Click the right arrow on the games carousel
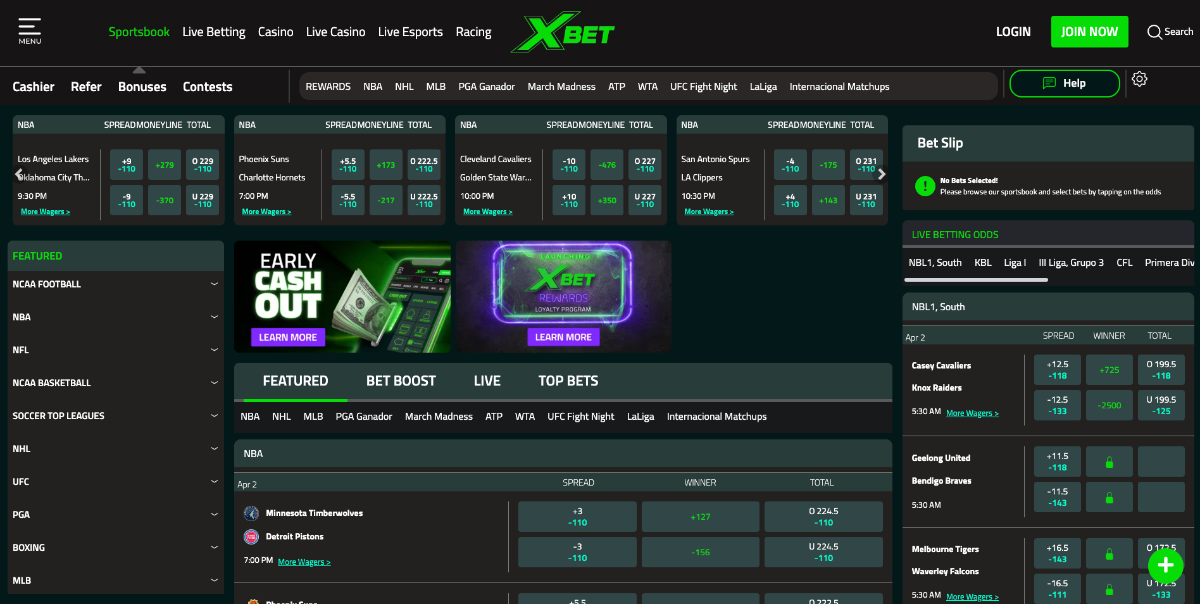This screenshot has height=604, width=1200. click(881, 173)
